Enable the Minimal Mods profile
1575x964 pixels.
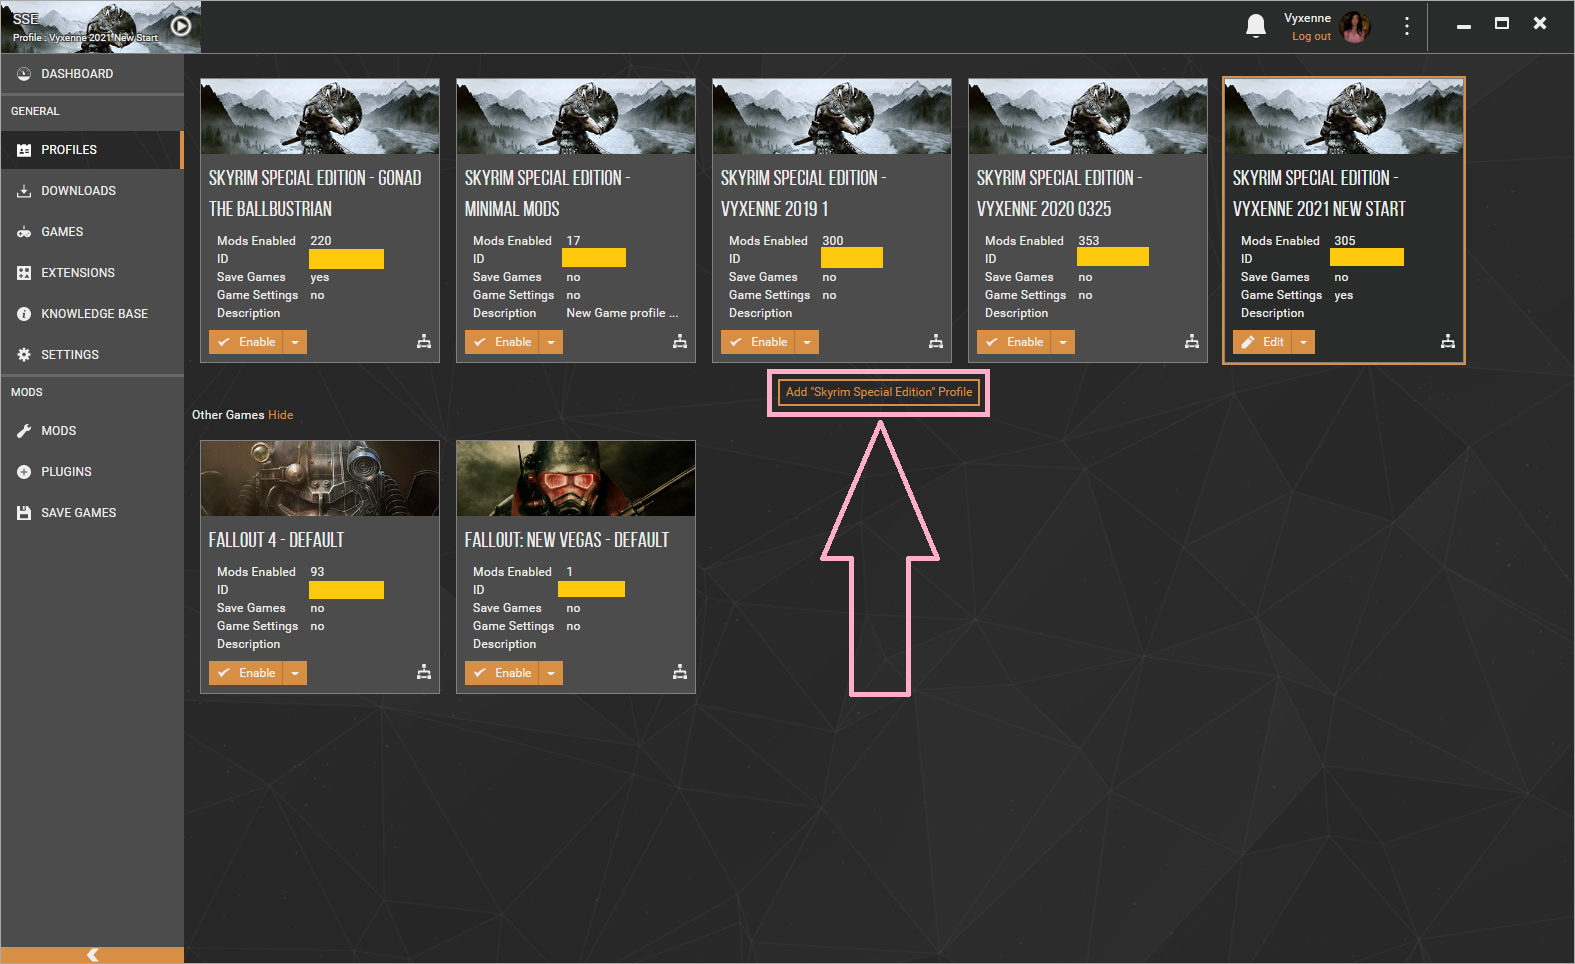[503, 342]
